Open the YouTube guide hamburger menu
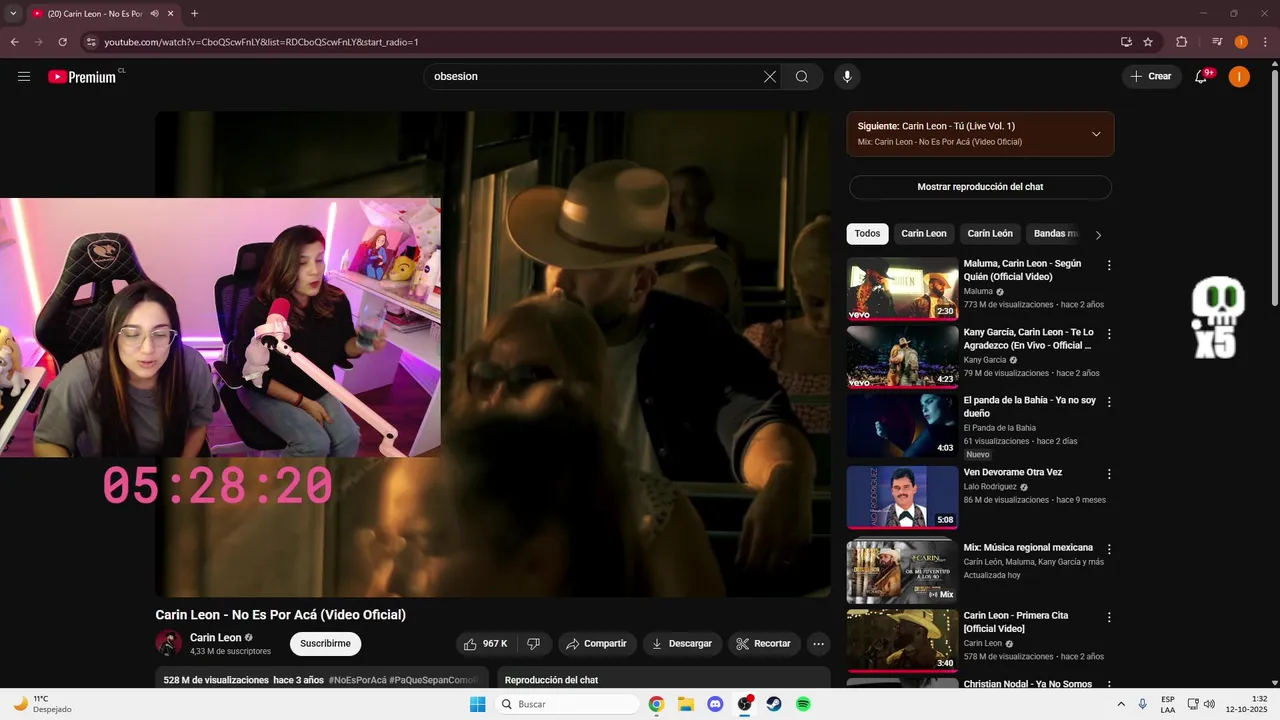The height and width of the screenshot is (720, 1280). coord(24,76)
